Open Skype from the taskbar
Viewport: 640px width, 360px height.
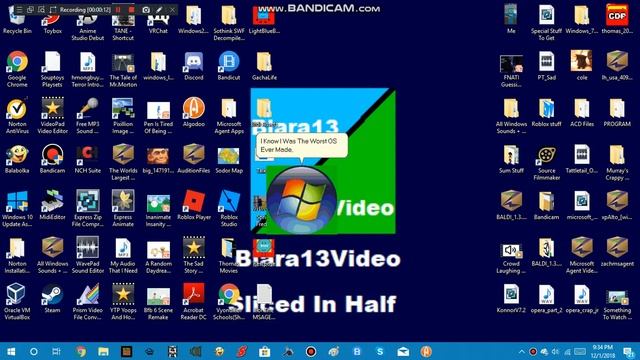click(x=380, y=351)
